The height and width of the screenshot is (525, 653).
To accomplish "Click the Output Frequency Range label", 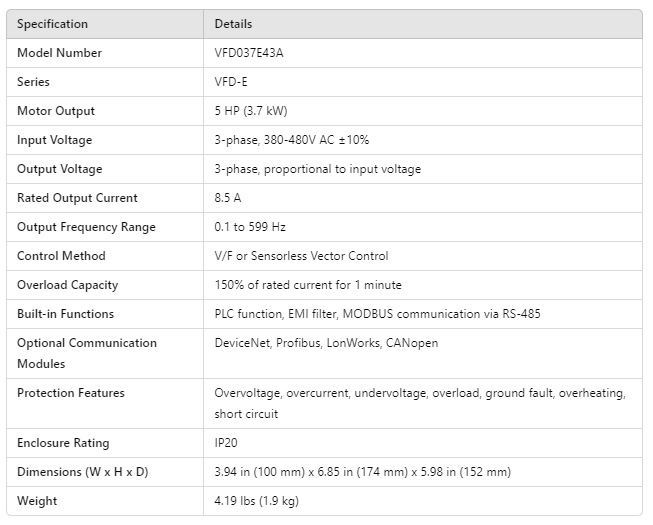I will pyautogui.click(x=86, y=227).
